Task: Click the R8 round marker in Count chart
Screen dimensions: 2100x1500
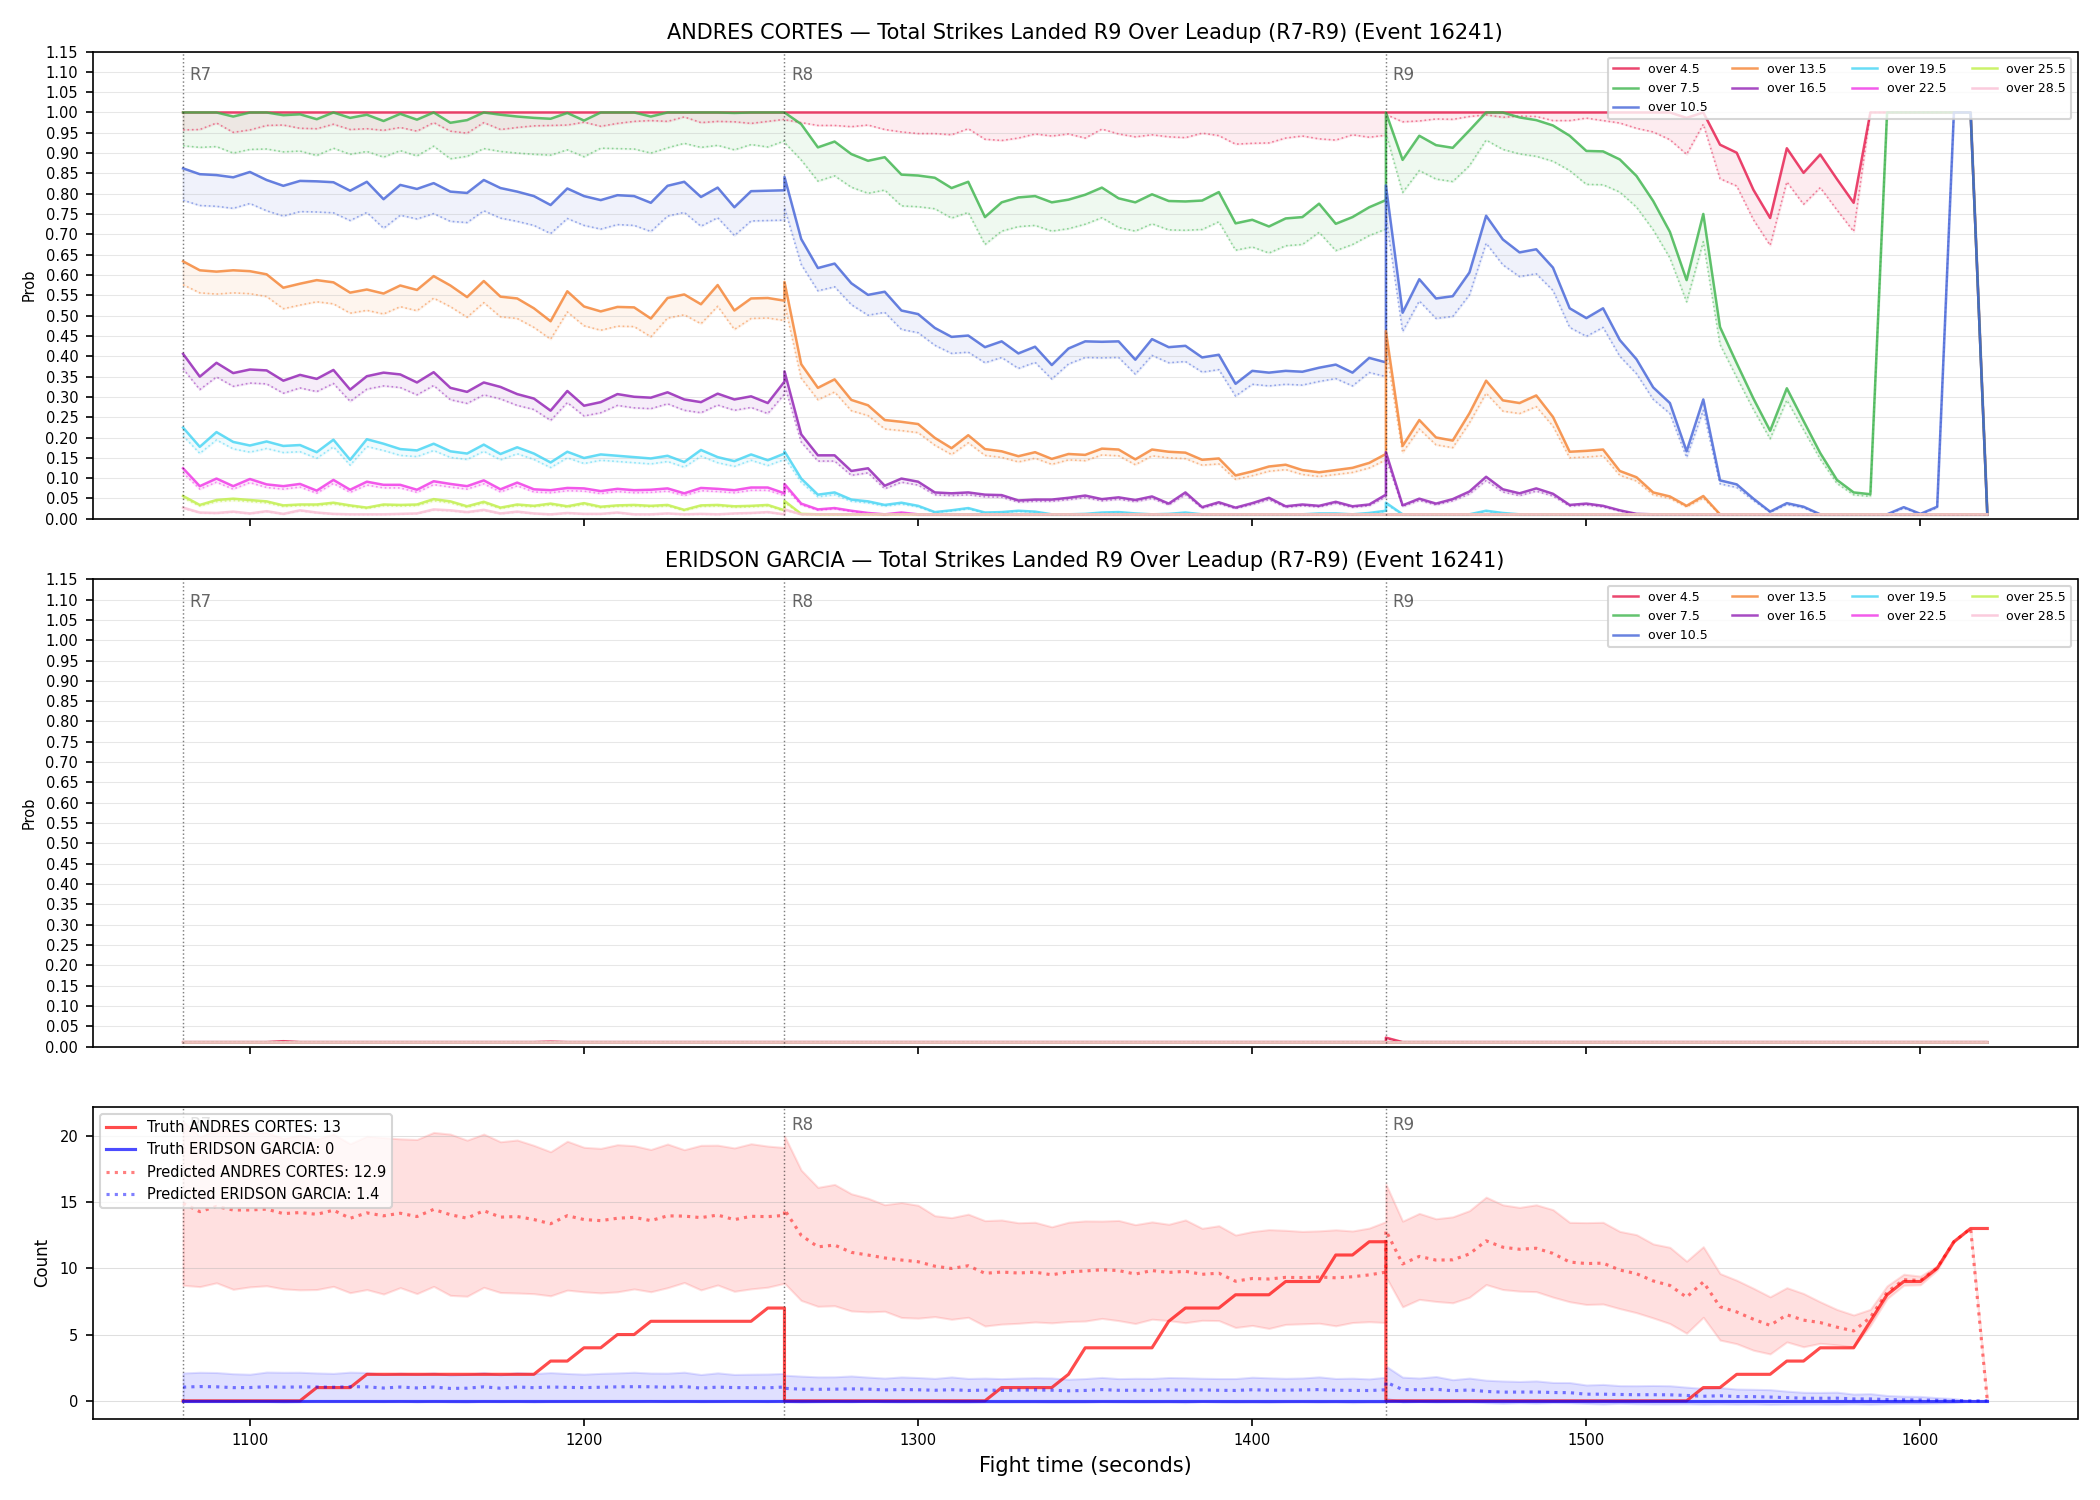Action: [802, 1125]
